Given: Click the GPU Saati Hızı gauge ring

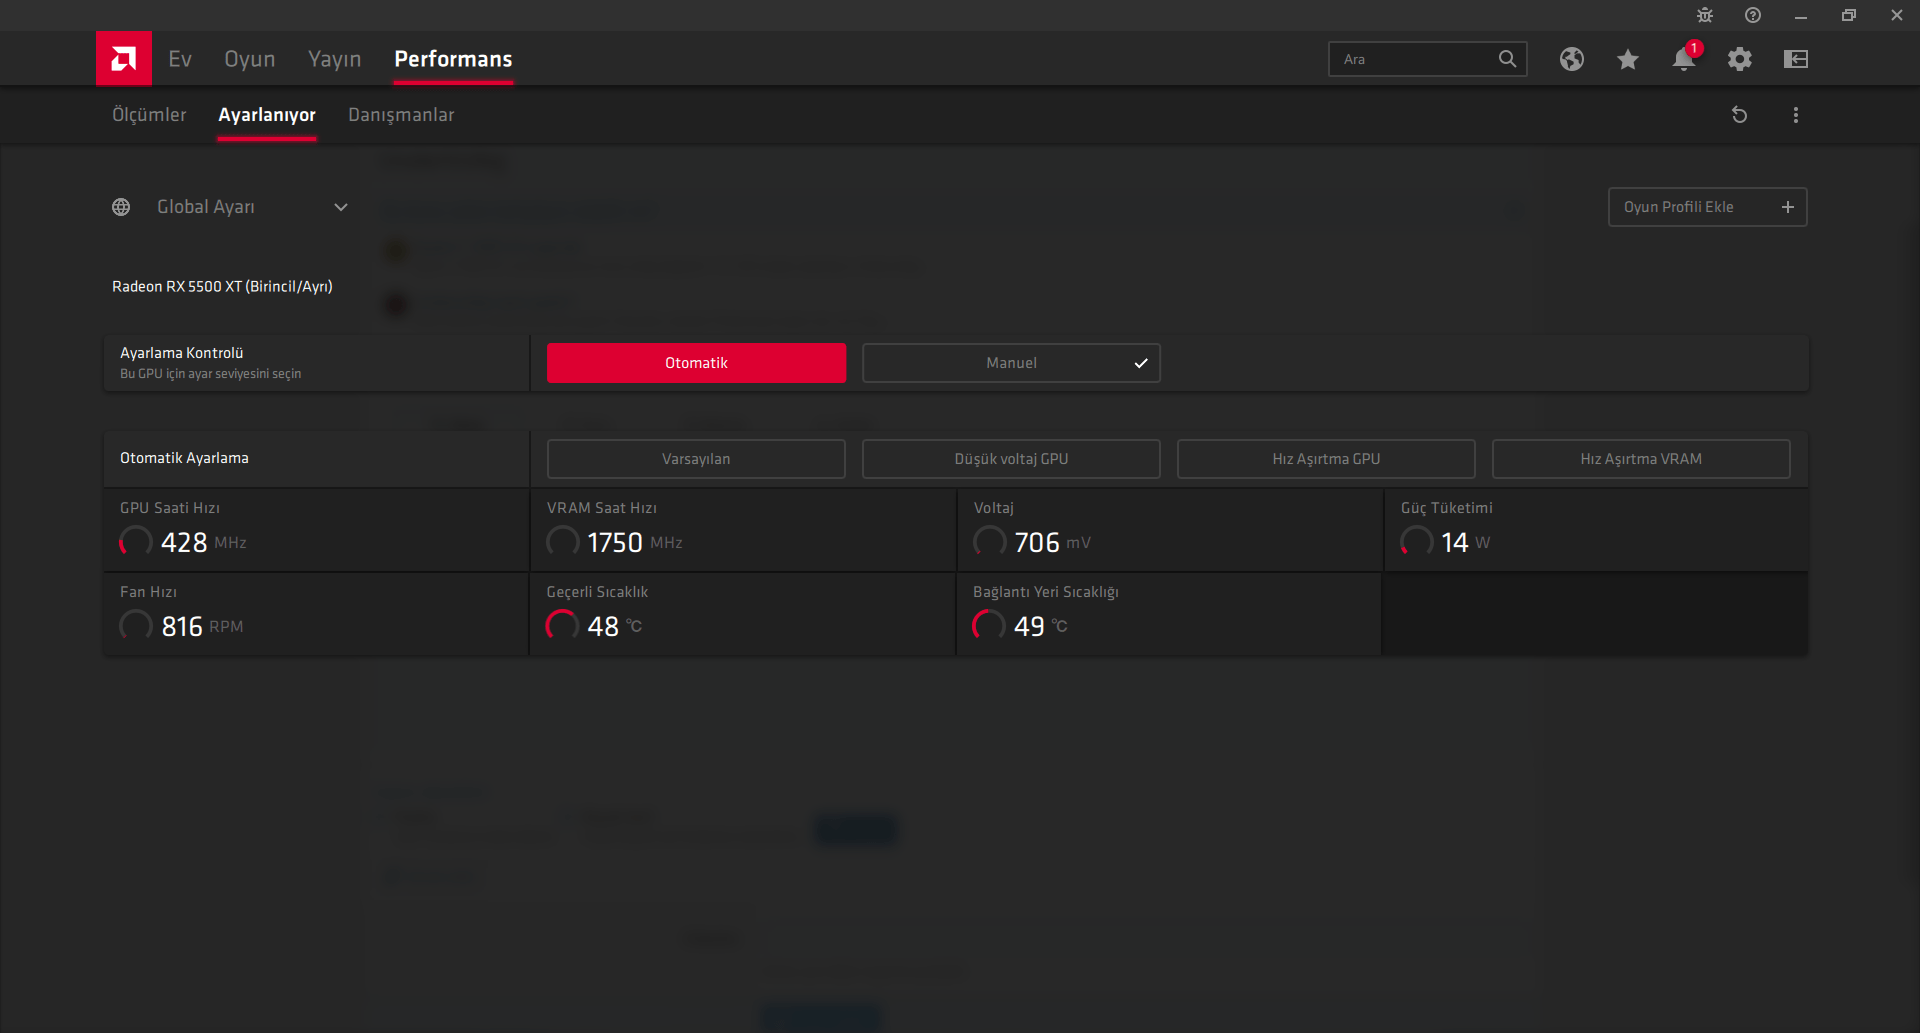Looking at the screenshot, I should 136,542.
